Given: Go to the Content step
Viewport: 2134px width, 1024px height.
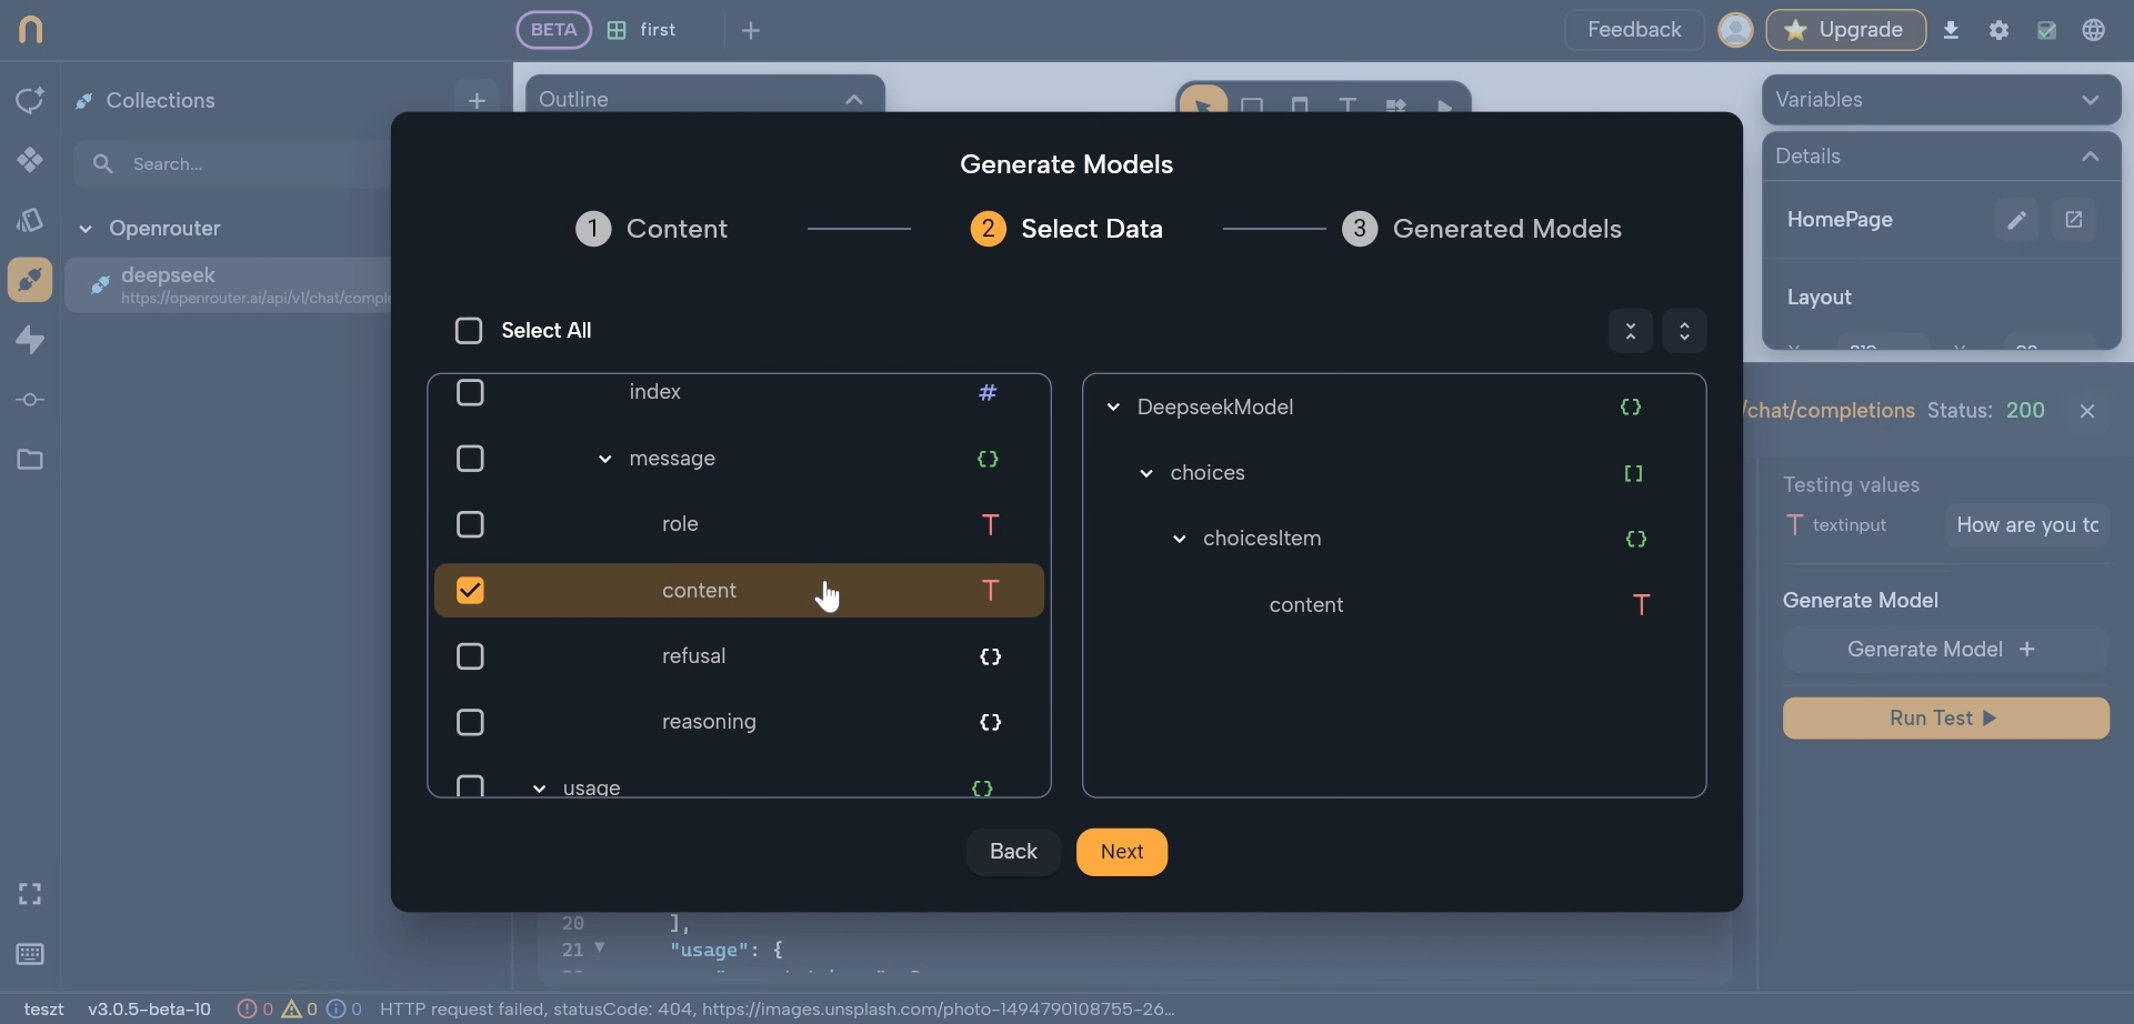Looking at the screenshot, I should [652, 229].
